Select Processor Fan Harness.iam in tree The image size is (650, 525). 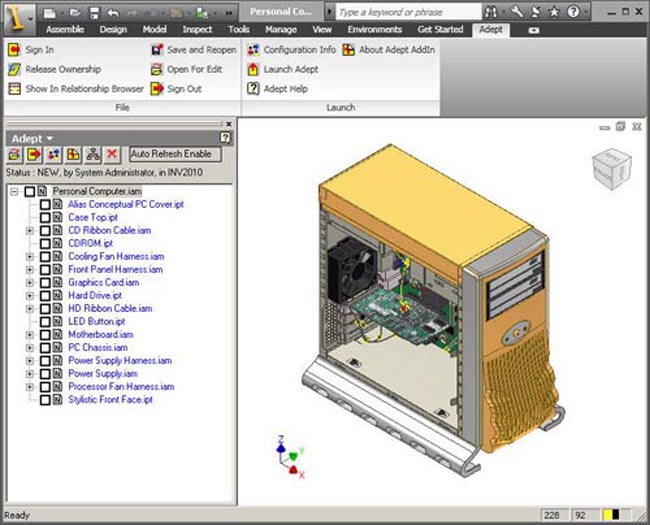pyautogui.click(x=121, y=387)
